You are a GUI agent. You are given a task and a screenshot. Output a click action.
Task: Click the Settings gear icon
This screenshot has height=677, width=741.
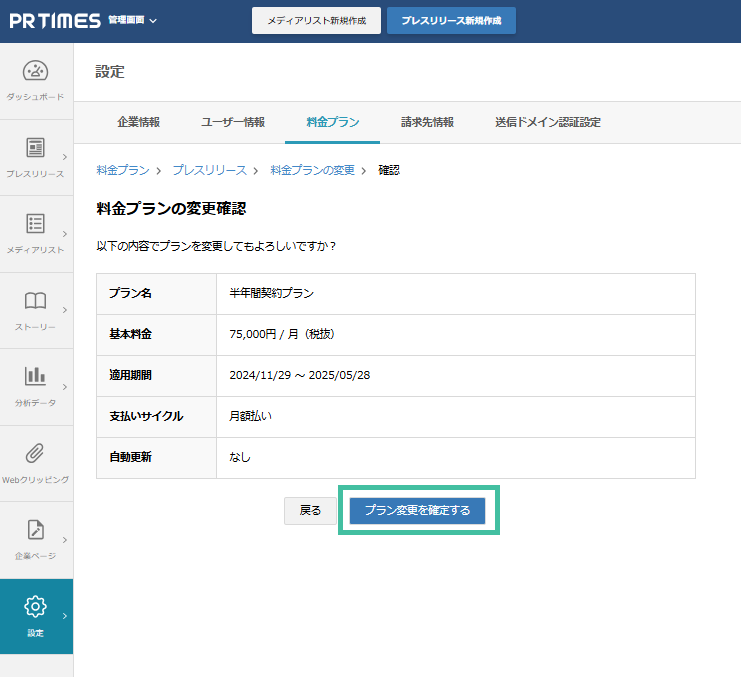click(35, 606)
